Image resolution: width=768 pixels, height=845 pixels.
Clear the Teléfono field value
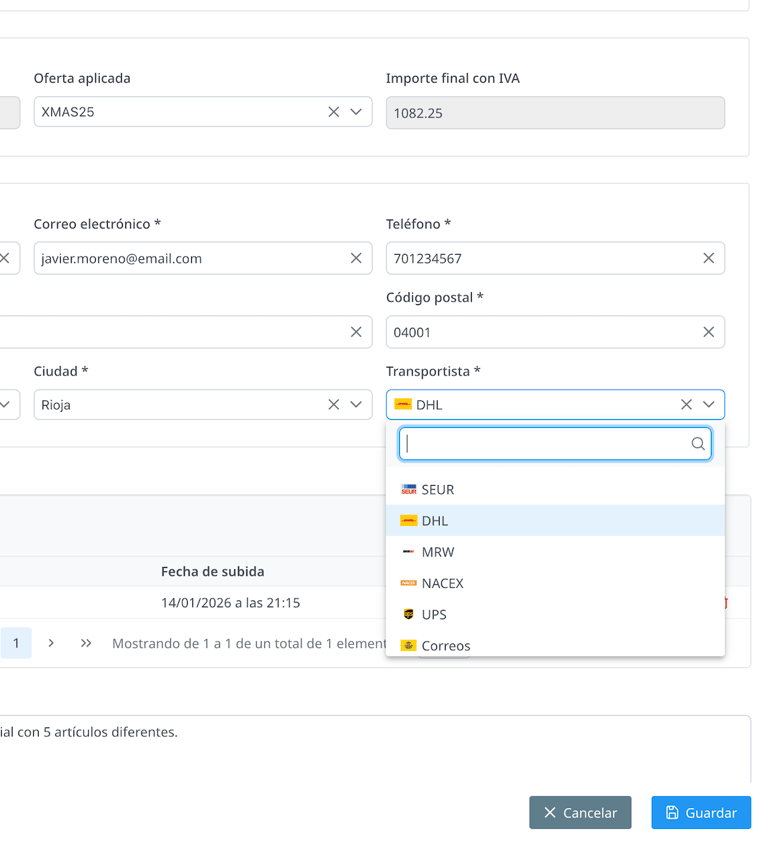tap(708, 258)
